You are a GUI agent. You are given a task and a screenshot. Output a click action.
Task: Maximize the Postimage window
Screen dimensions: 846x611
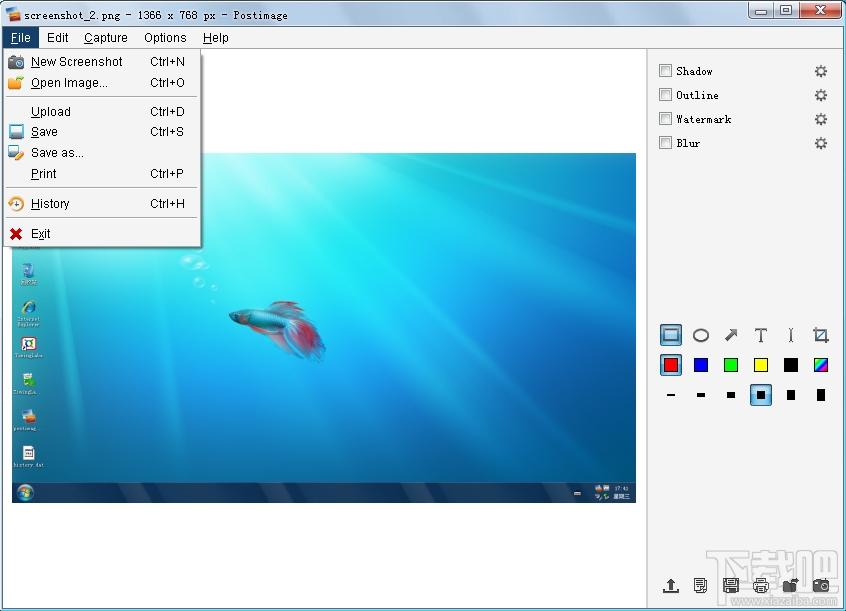coord(787,11)
